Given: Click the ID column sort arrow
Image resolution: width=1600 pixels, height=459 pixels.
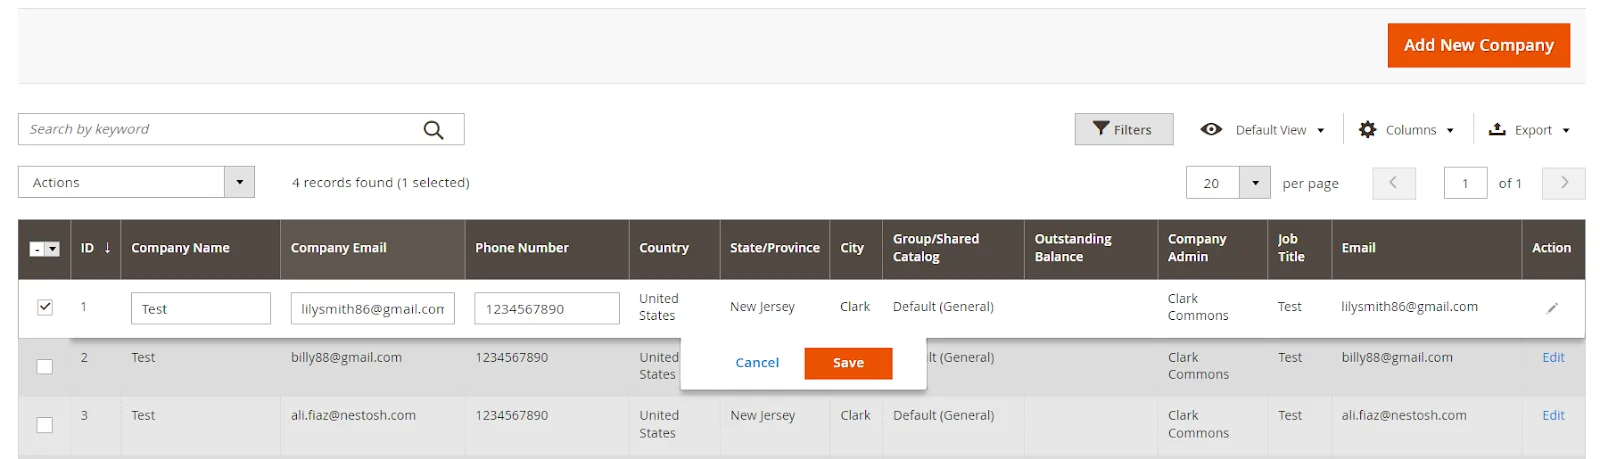Looking at the screenshot, I should click(x=107, y=248).
